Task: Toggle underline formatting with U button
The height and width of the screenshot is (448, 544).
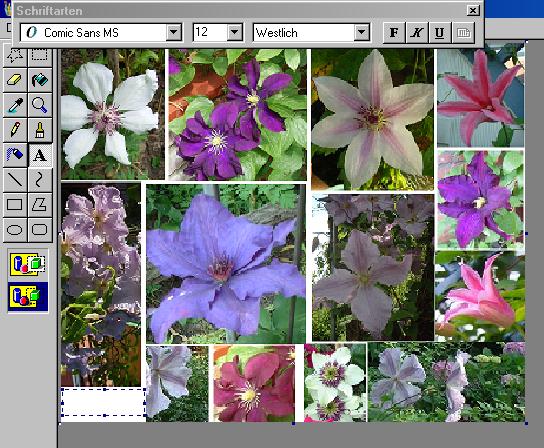Action: (440, 33)
